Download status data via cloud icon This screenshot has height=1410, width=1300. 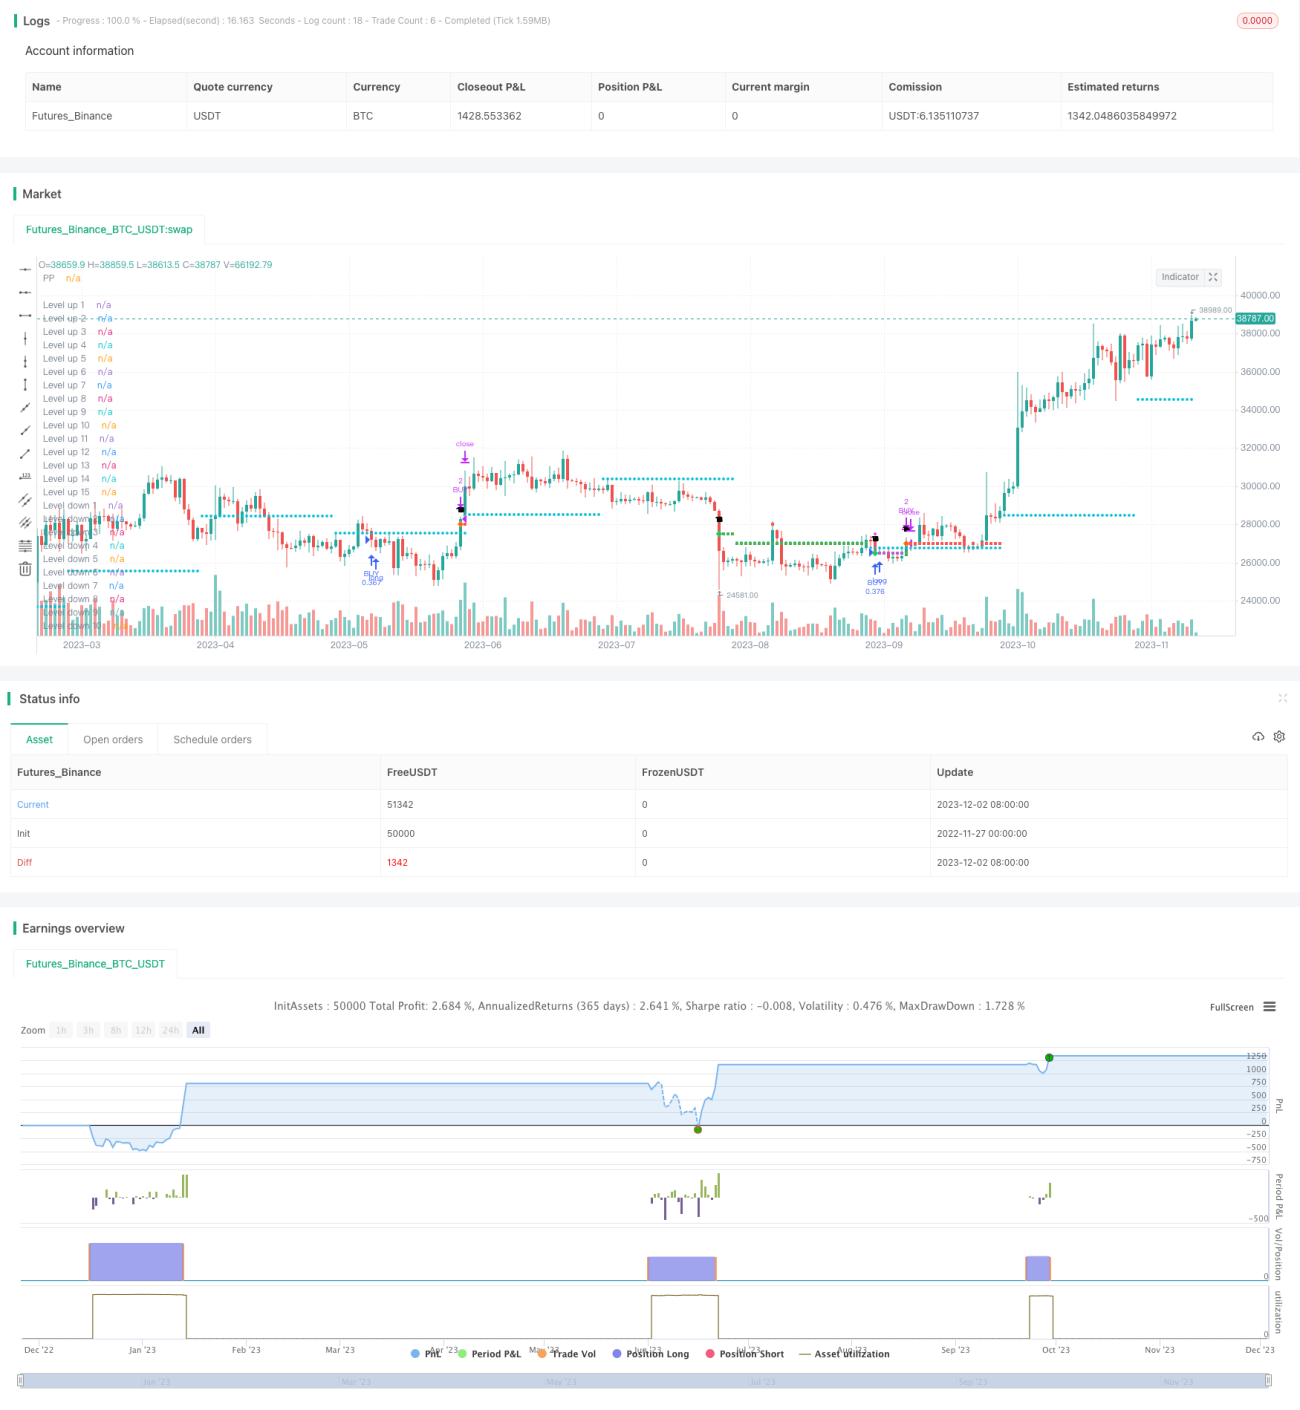click(x=1258, y=737)
